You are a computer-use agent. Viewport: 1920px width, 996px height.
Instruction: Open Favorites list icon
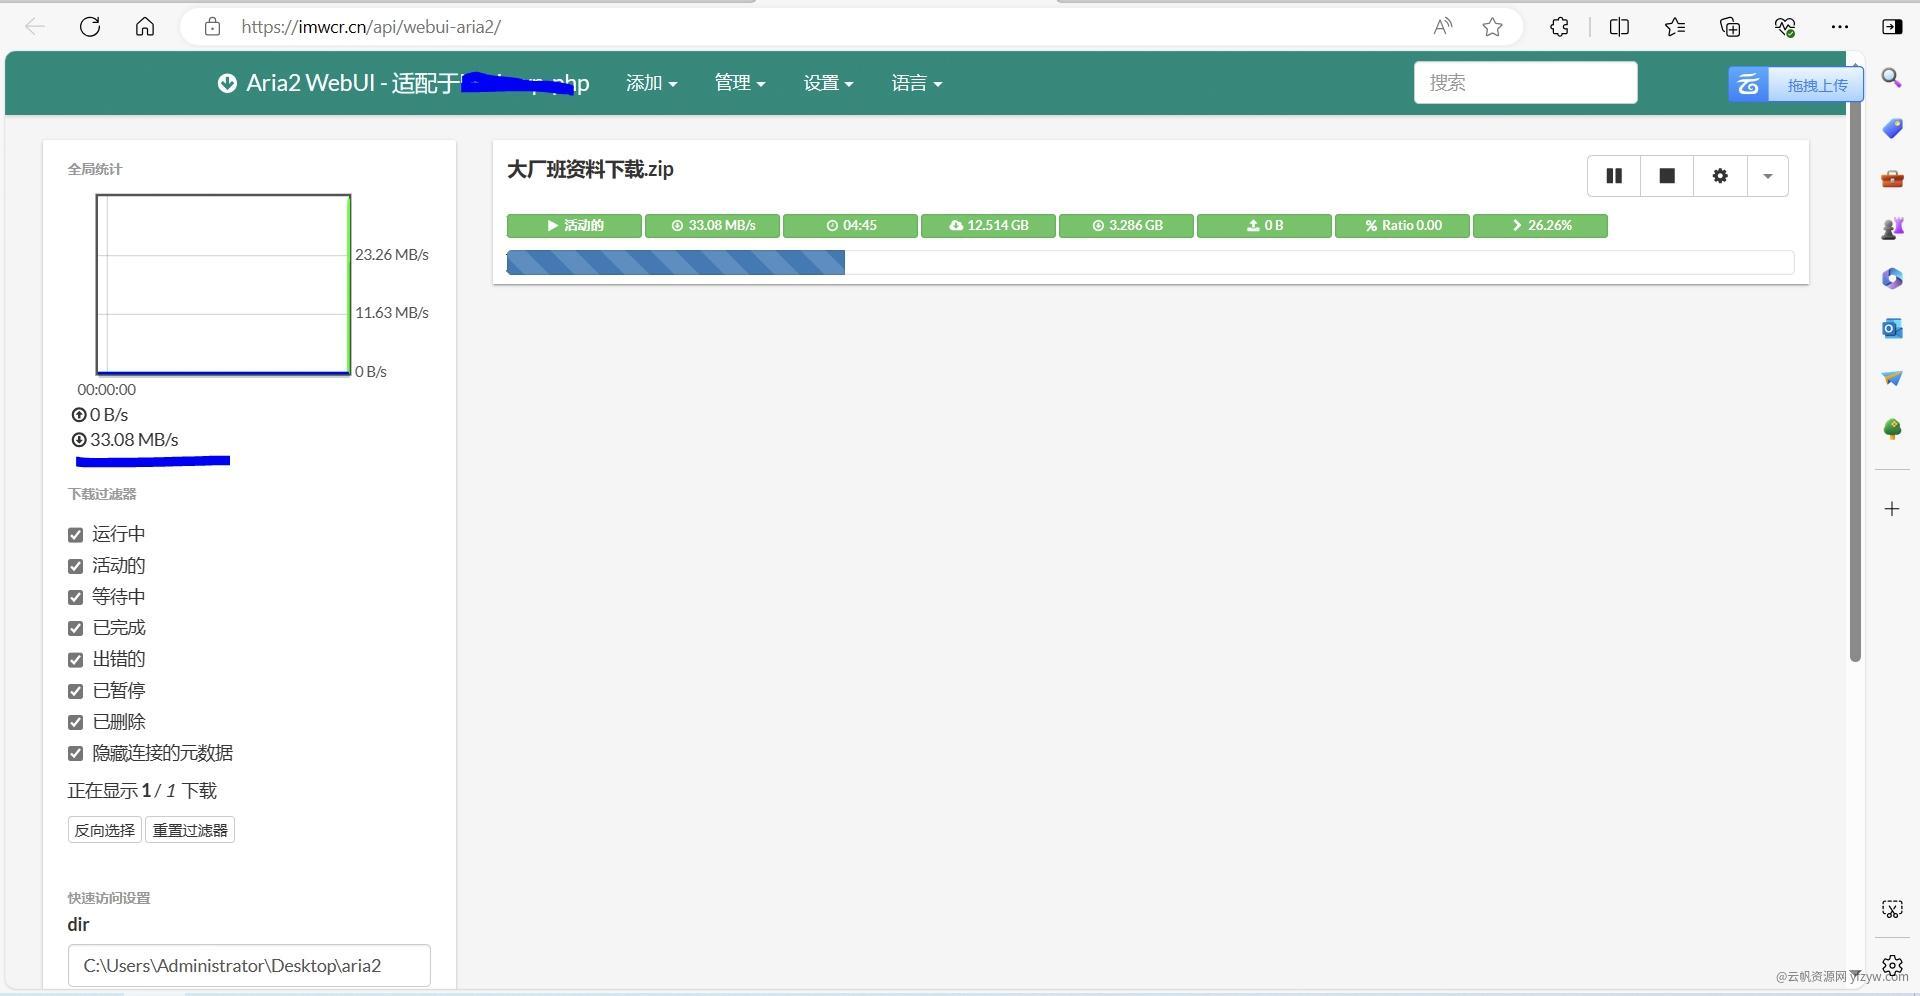point(1675,27)
